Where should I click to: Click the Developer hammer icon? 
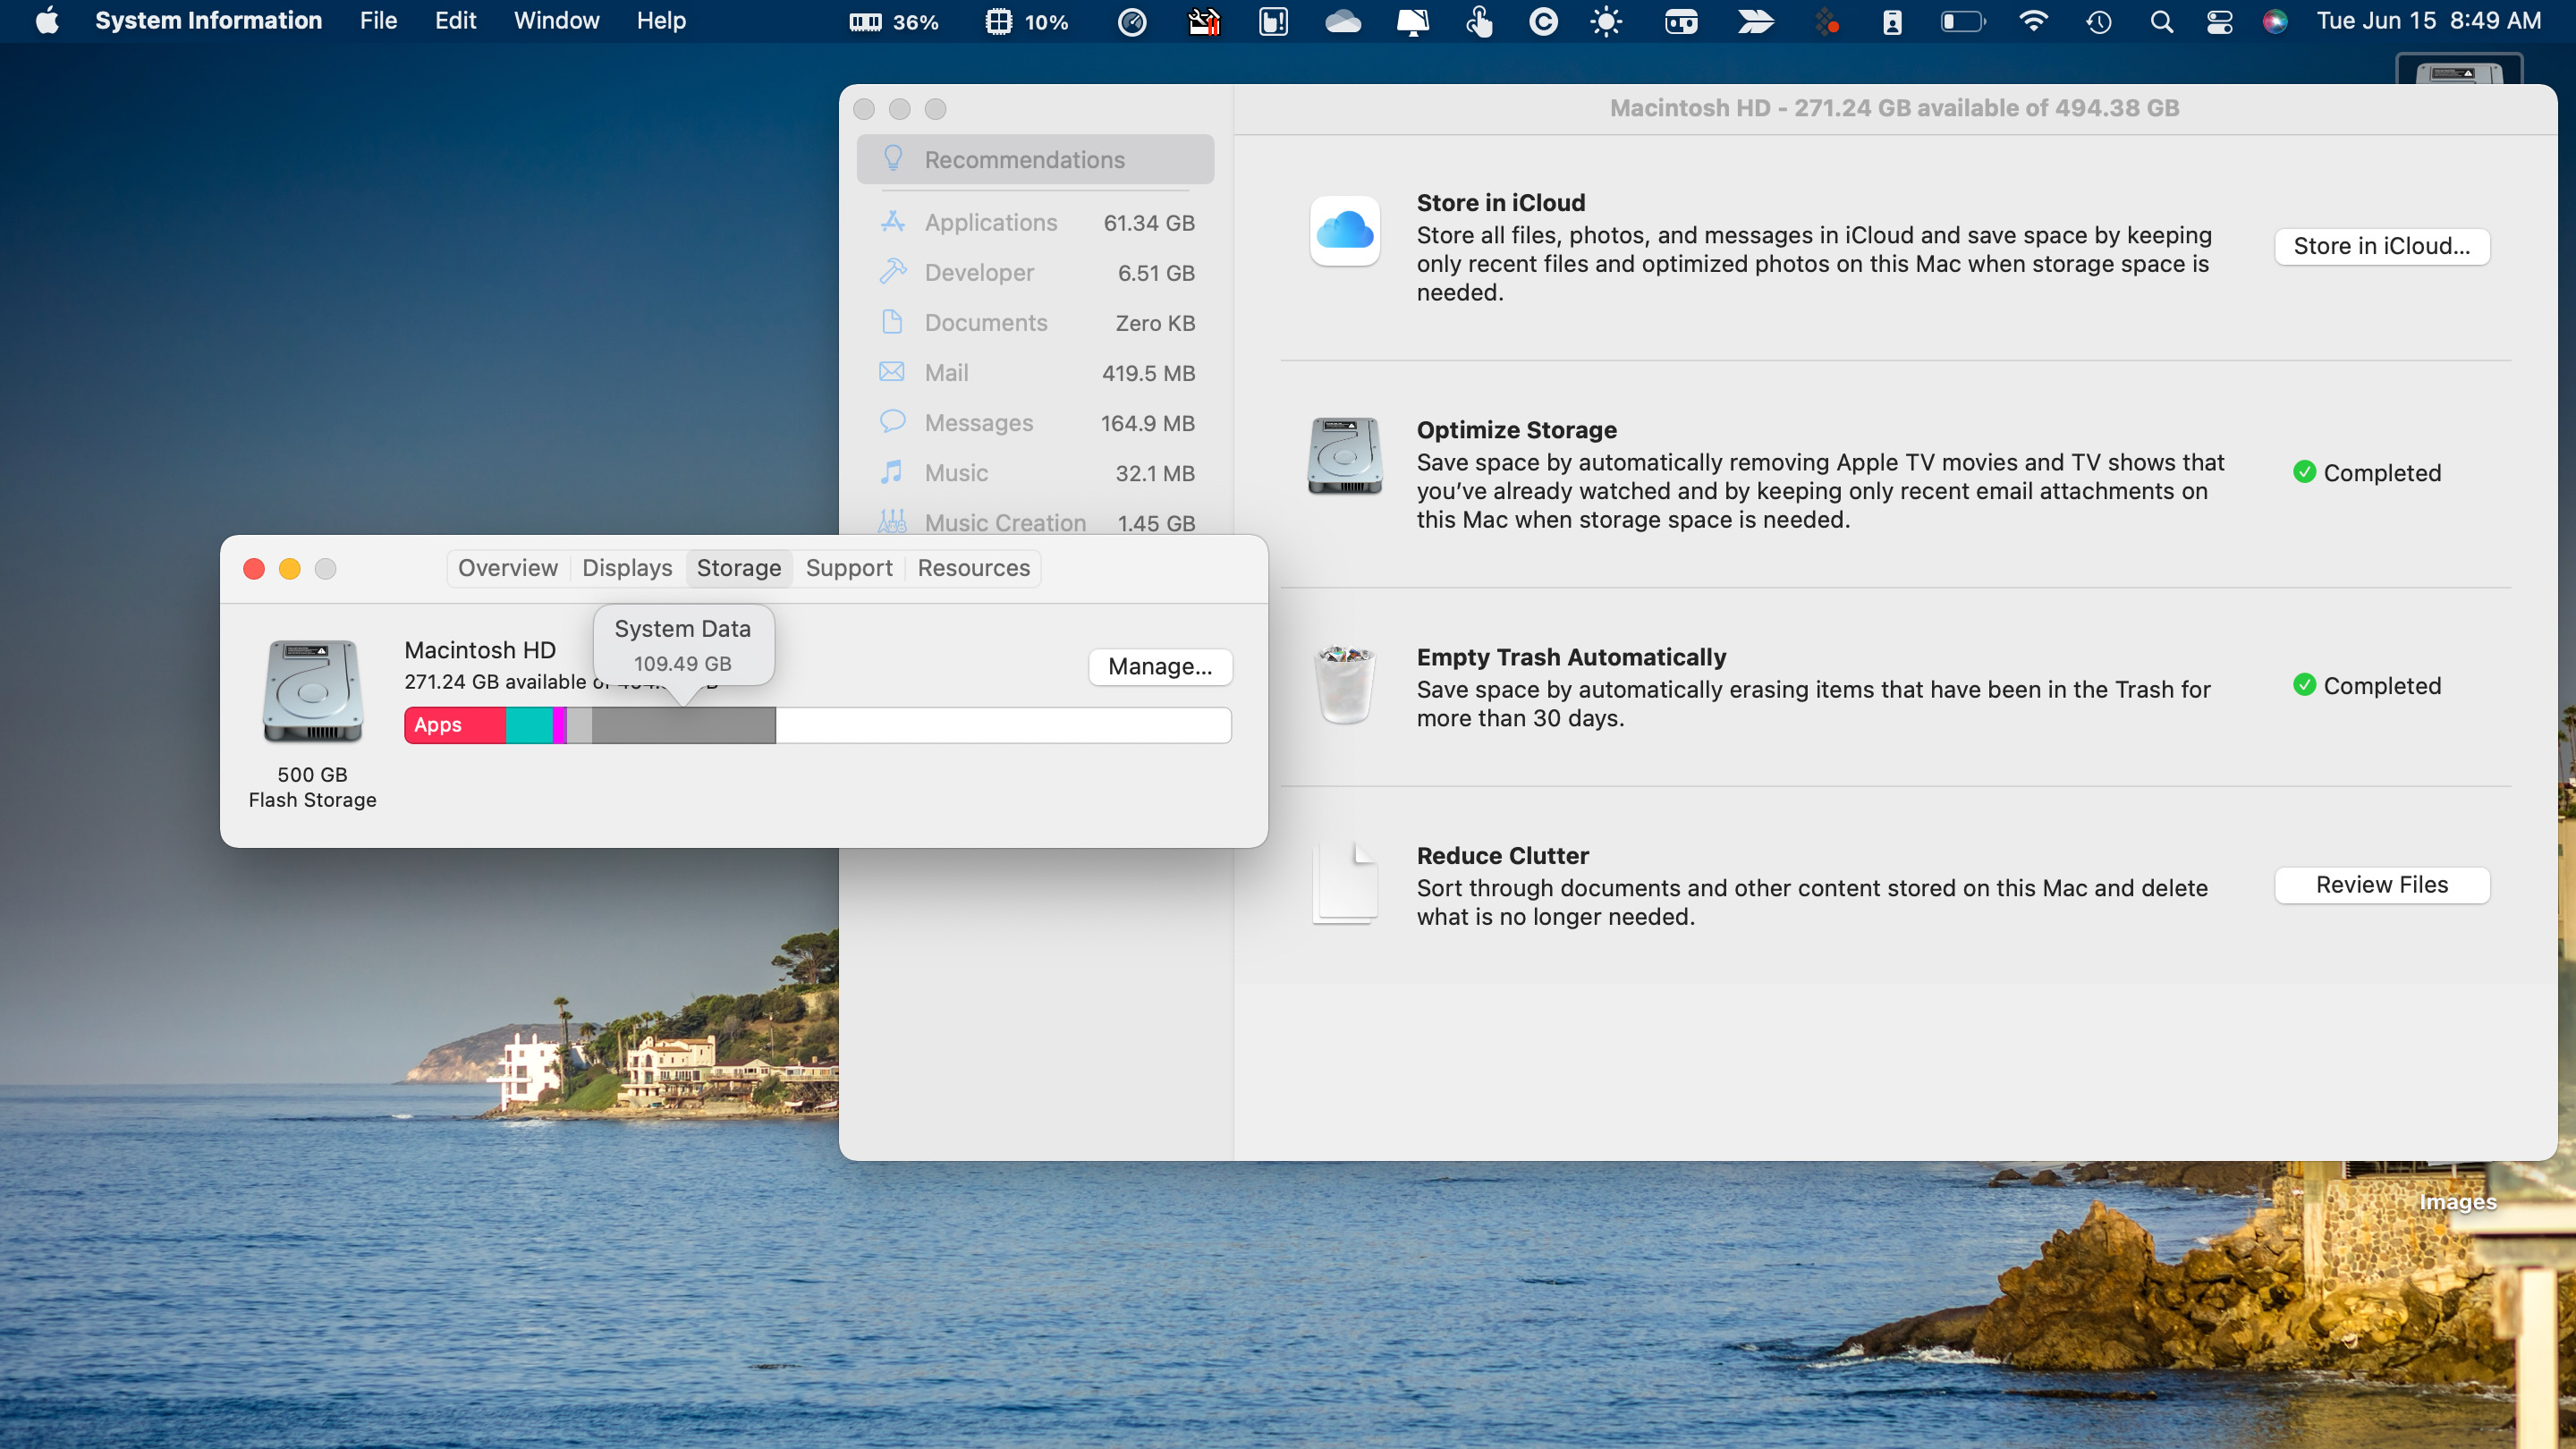[x=892, y=272]
